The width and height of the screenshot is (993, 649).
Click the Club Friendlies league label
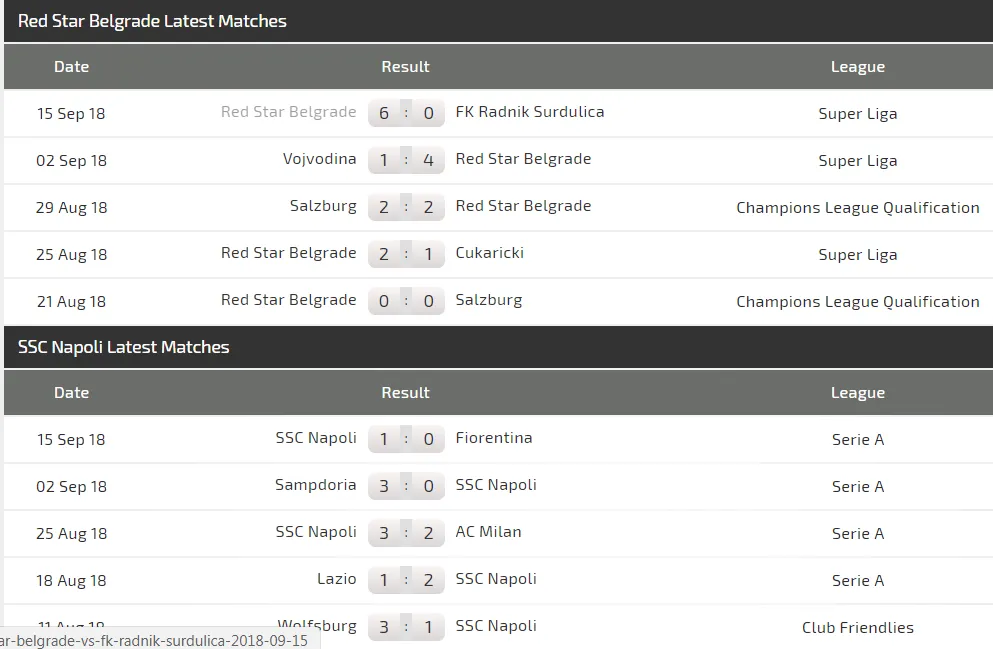tap(857, 628)
